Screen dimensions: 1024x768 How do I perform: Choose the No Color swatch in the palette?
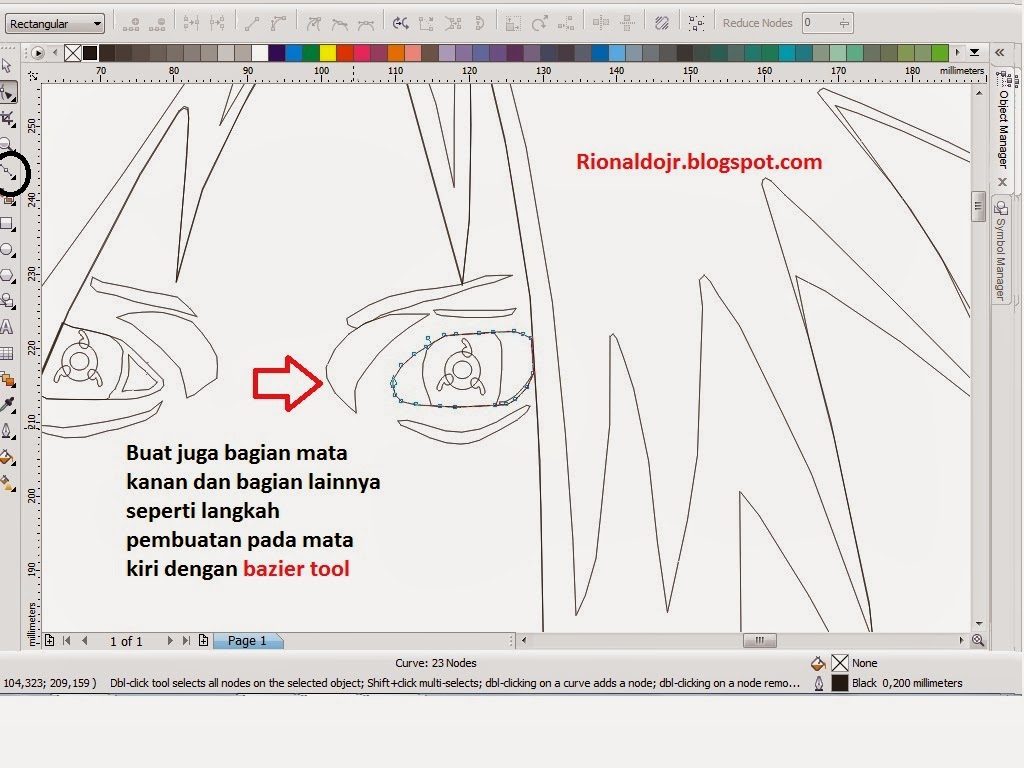point(73,52)
